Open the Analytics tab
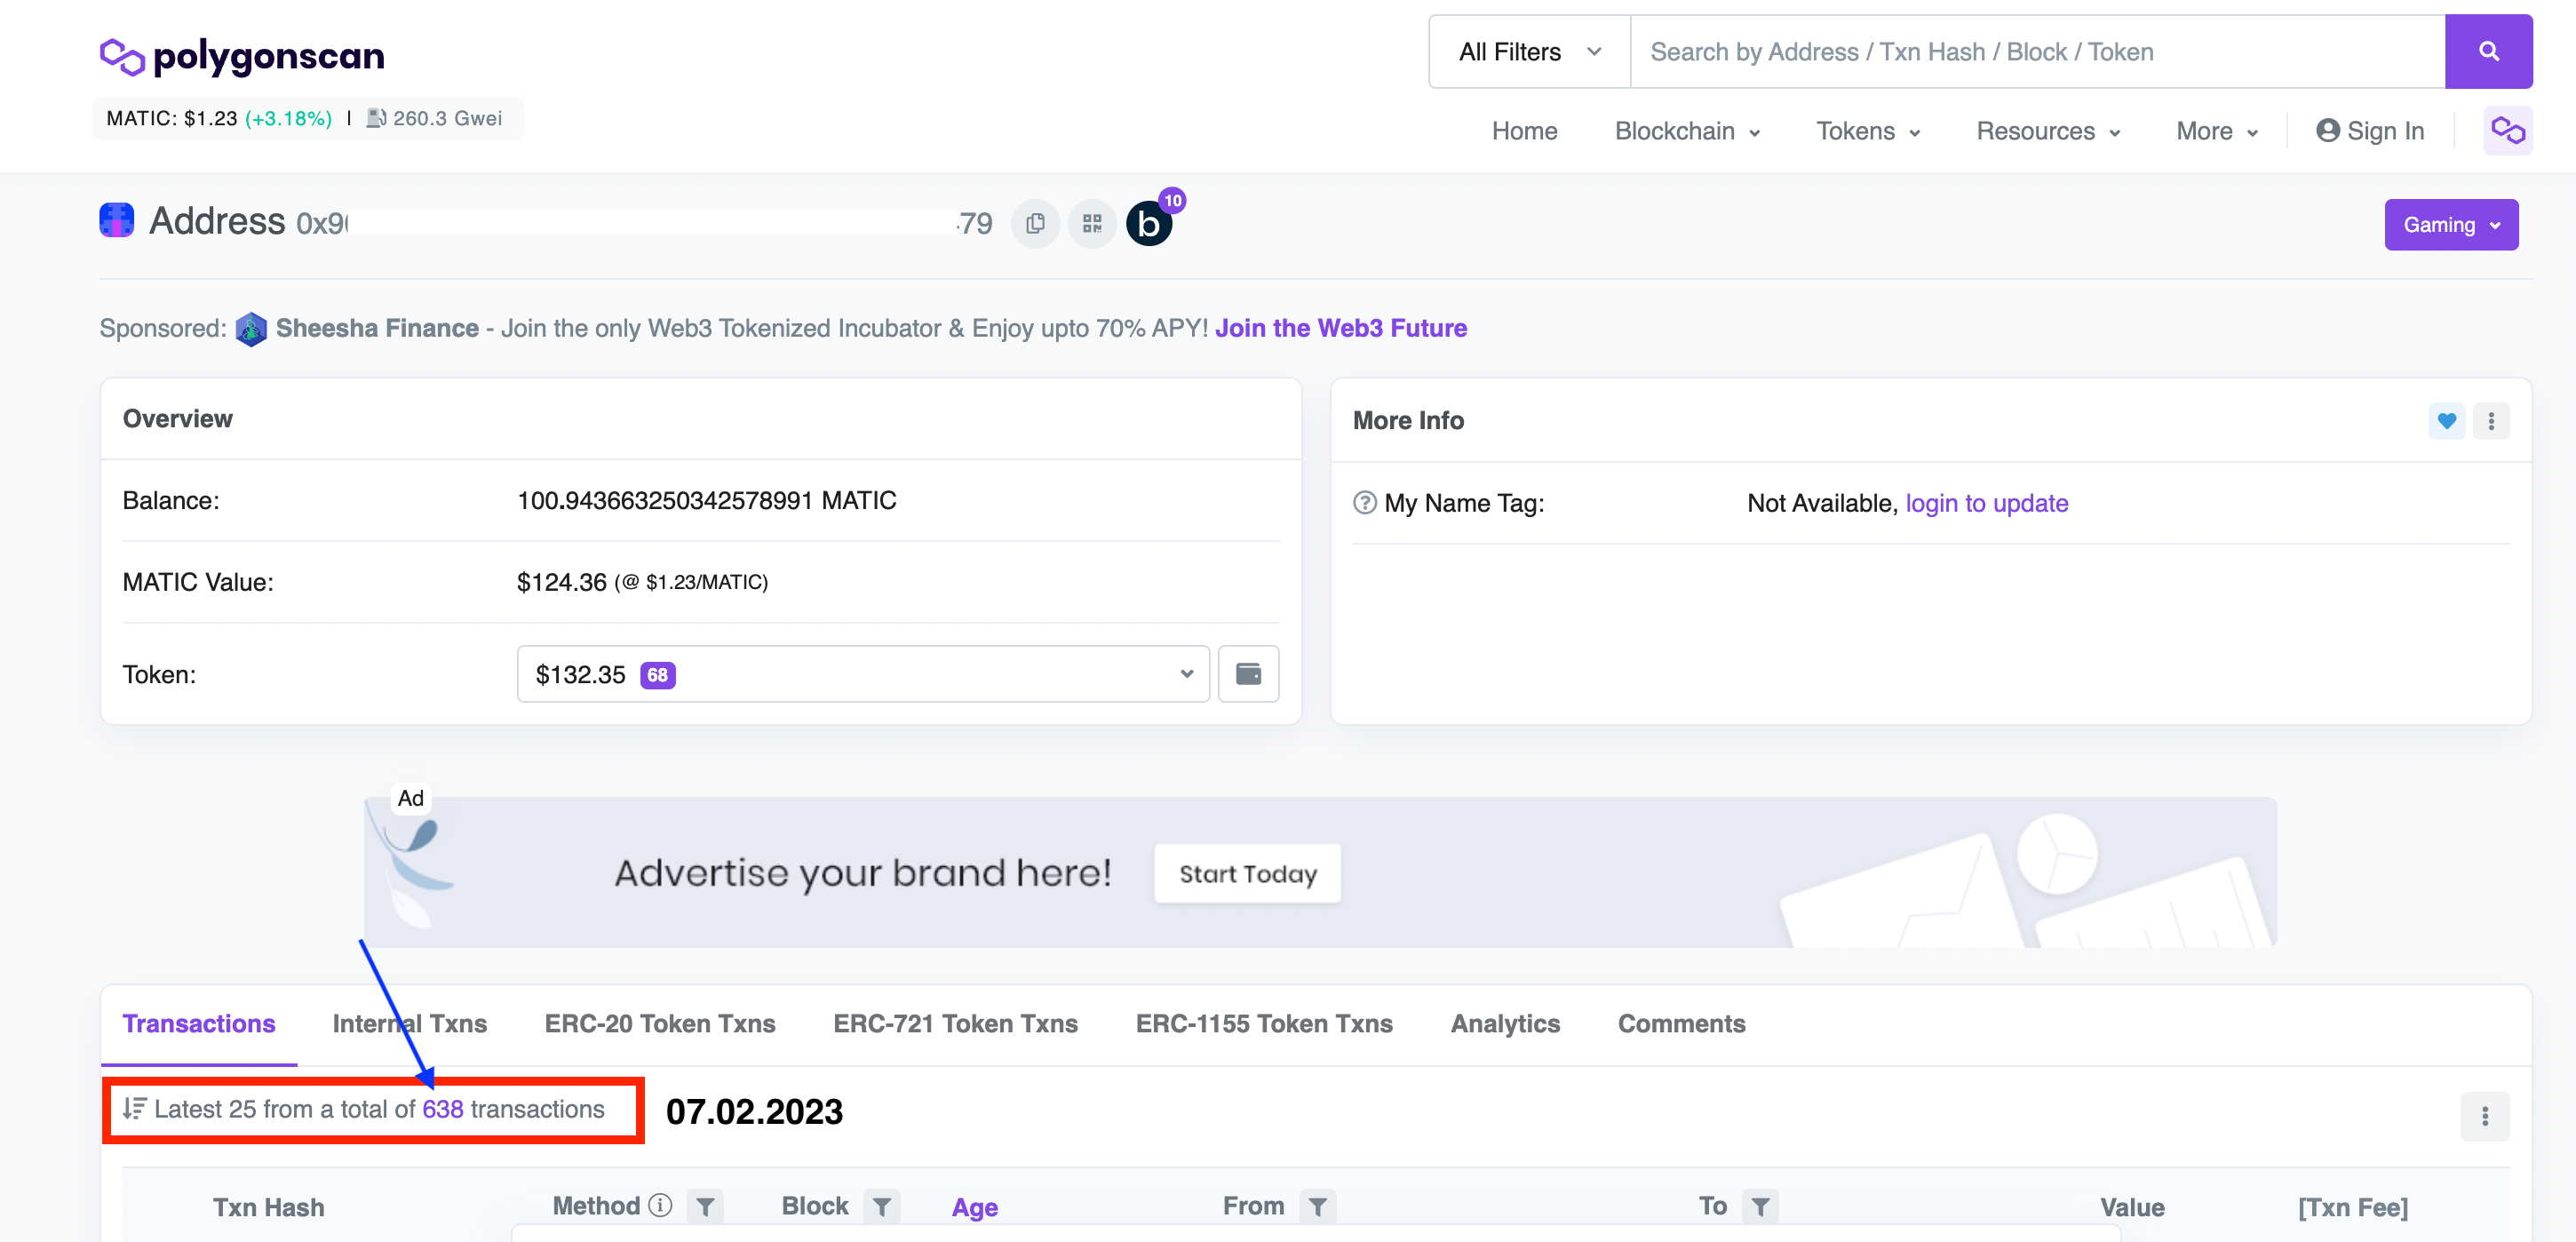2576x1242 pixels. (x=1505, y=1024)
